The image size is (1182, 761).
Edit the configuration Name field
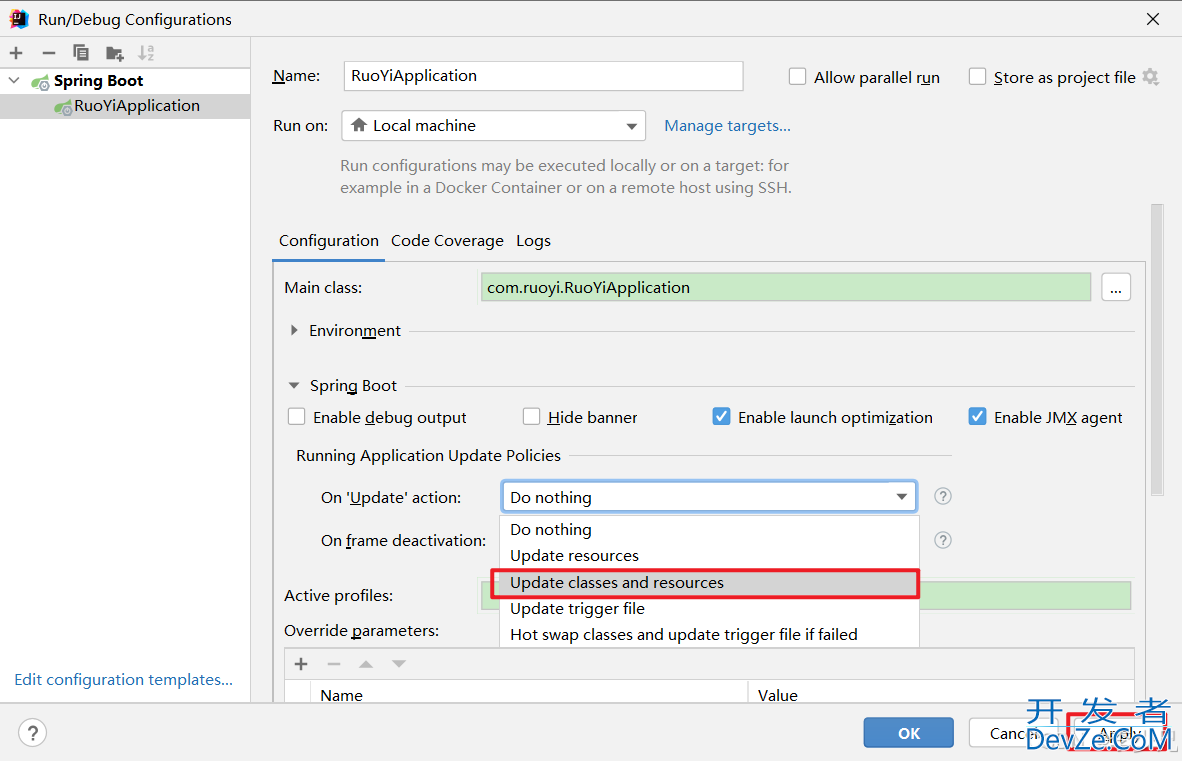coord(544,76)
